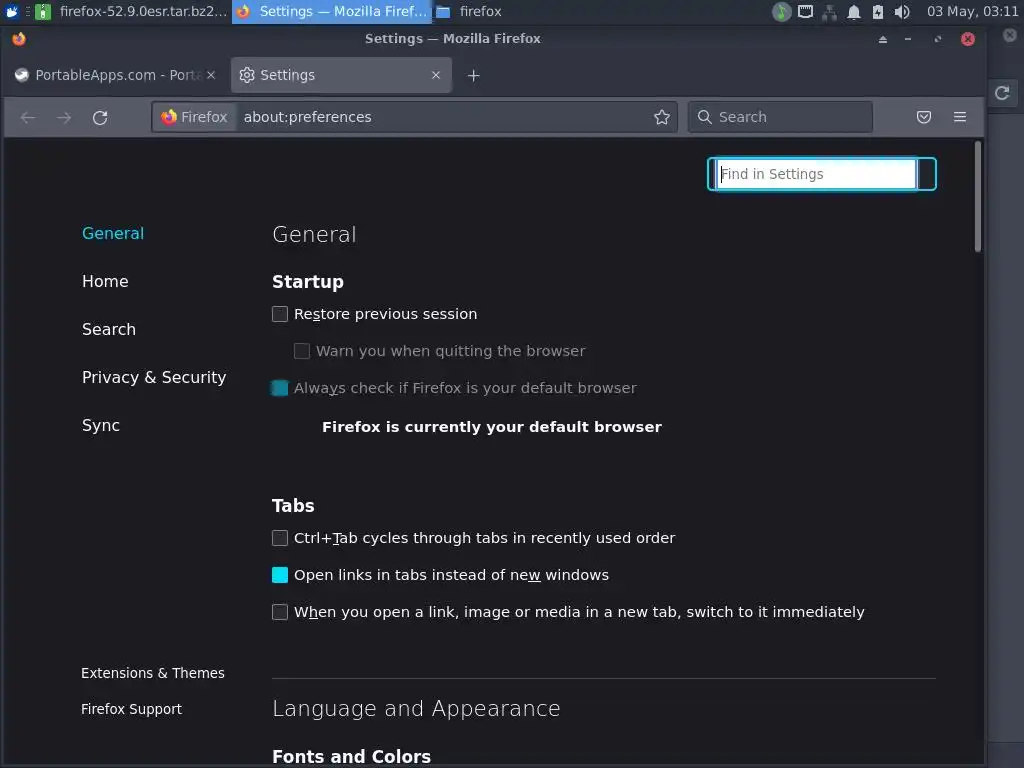Open Privacy & Security settings
This screenshot has height=768, width=1024.
point(154,377)
